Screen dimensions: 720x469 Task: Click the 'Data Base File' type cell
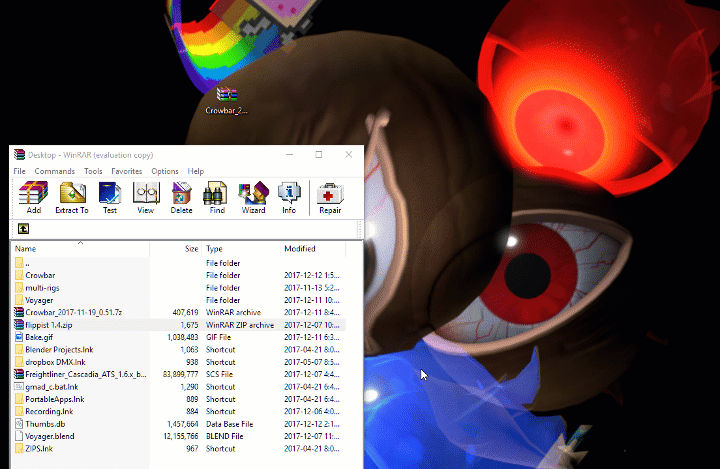pyautogui.click(x=230, y=424)
